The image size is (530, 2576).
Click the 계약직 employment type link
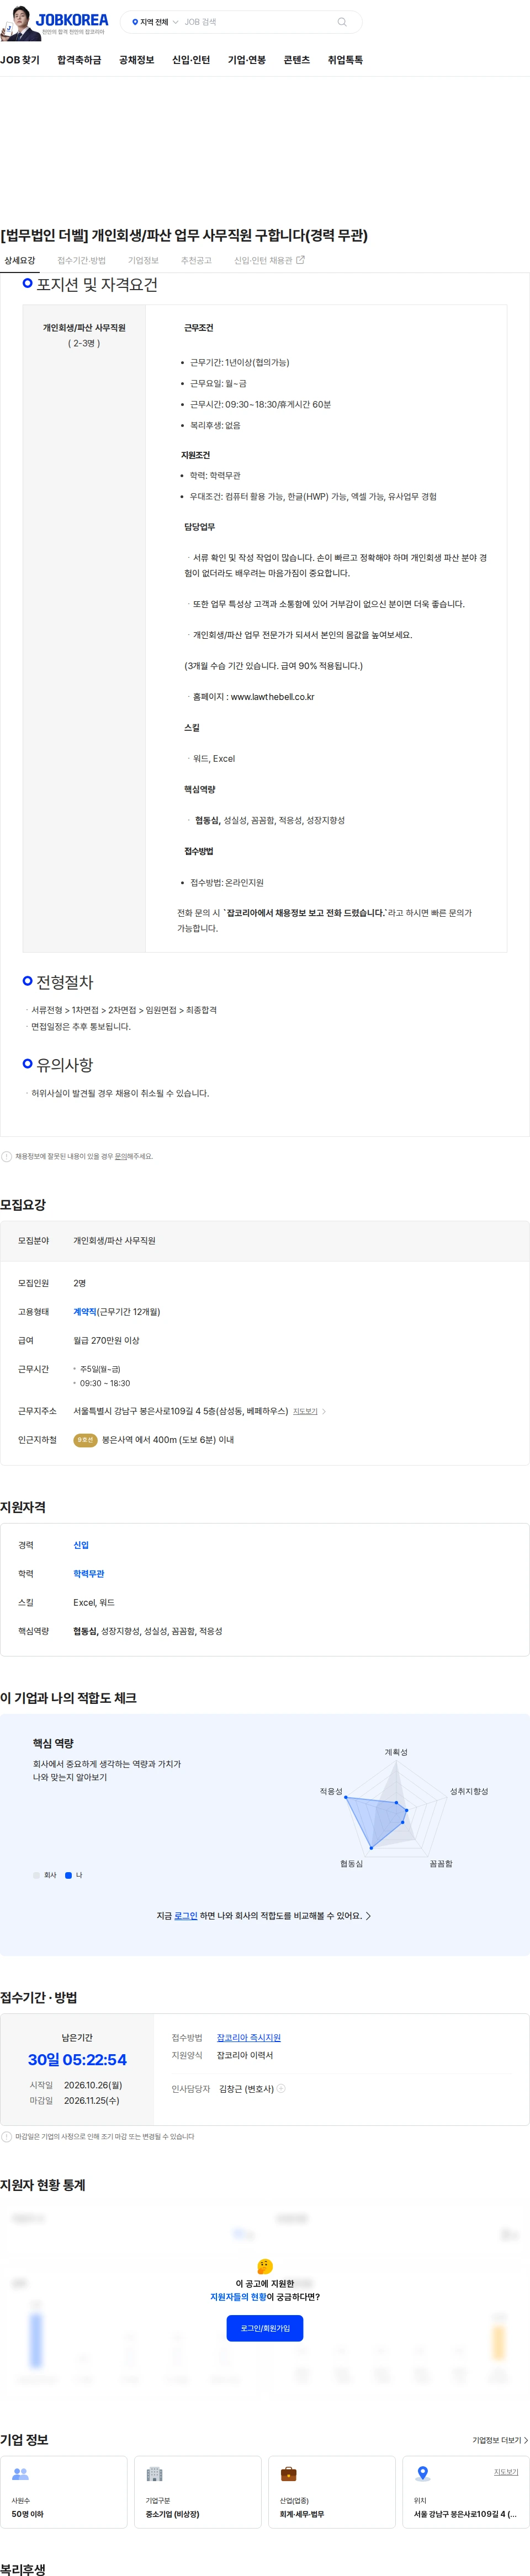pos(85,1312)
